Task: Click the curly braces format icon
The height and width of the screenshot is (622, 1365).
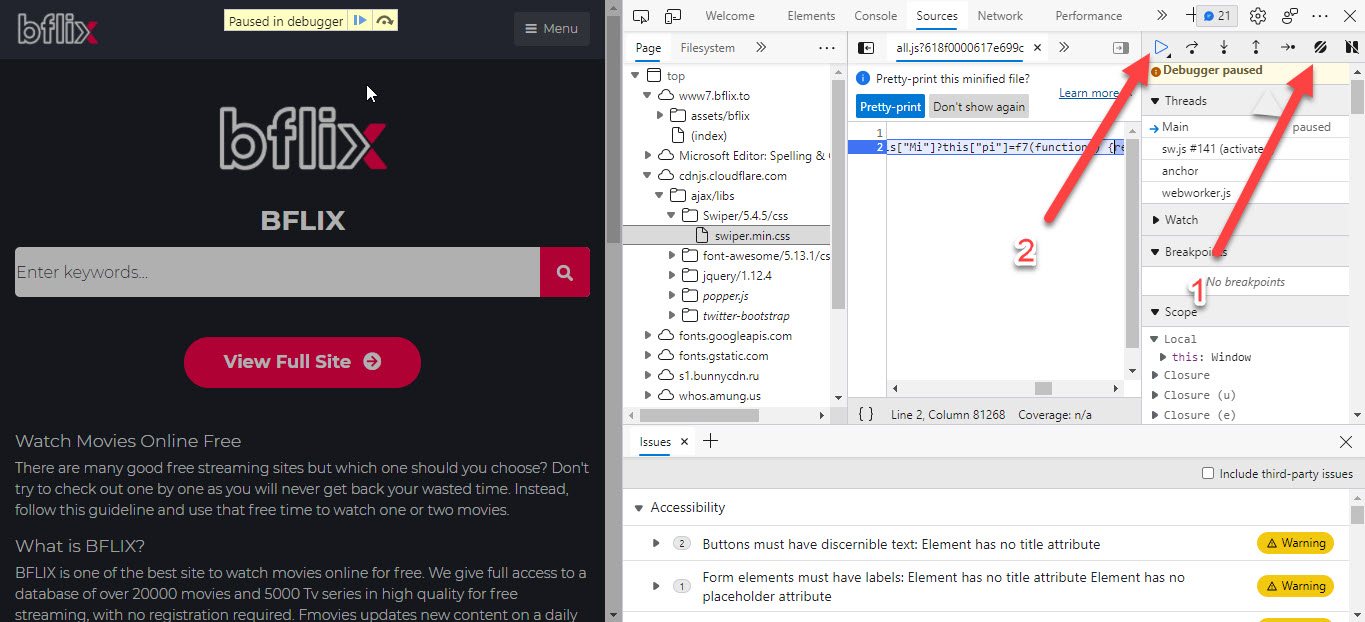Action: pyautogui.click(x=866, y=414)
